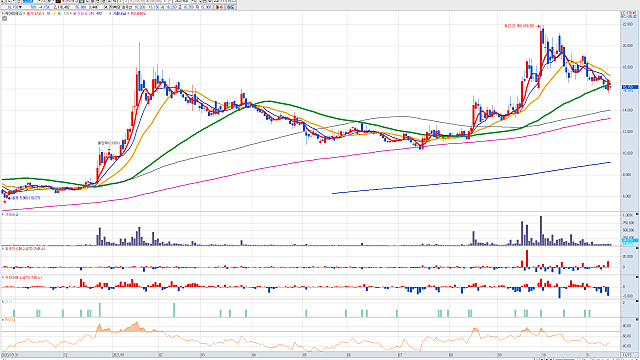Click the small box icon below the price legend
This screenshot has width=640, height=360.
tap(4, 18)
